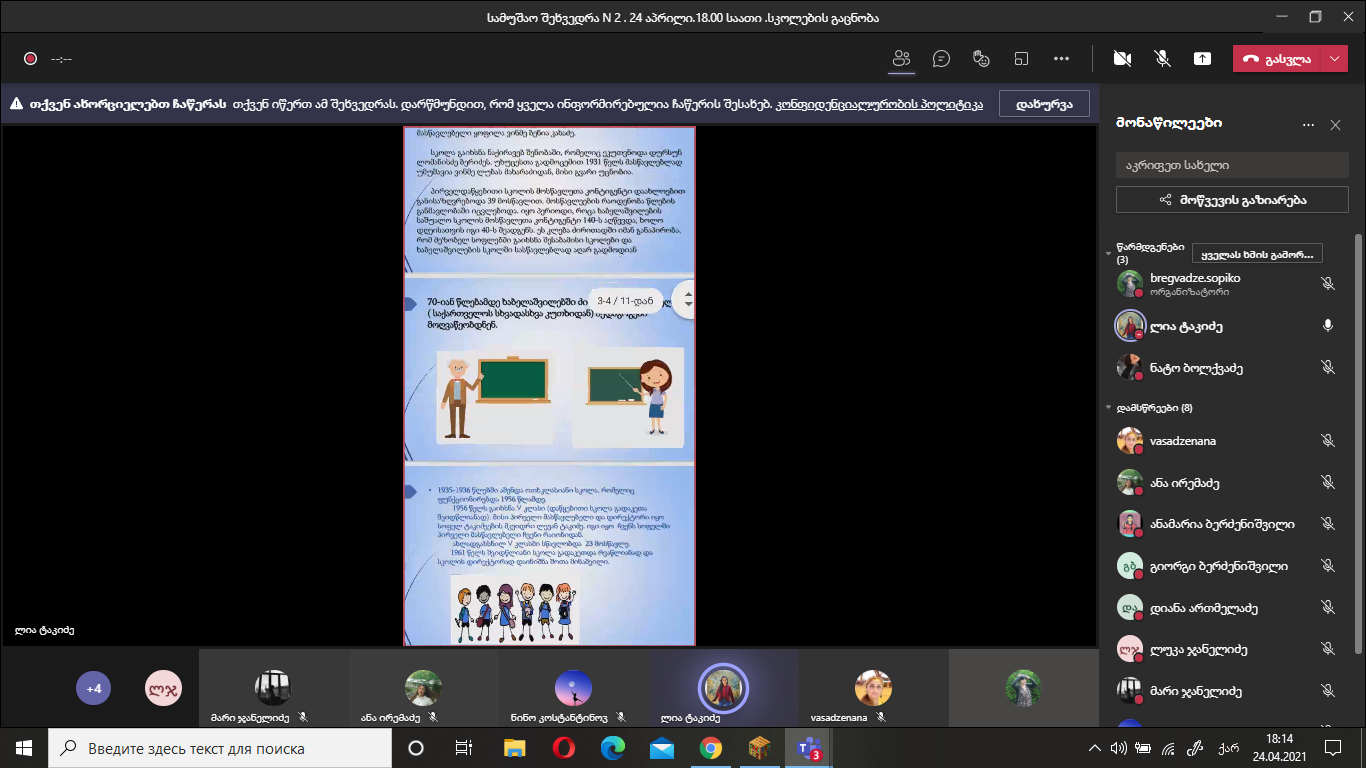This screenshot has height=768, width=1366.
Task: Select participant bregvadze.sopiko in list
Action: (1228, 284)
